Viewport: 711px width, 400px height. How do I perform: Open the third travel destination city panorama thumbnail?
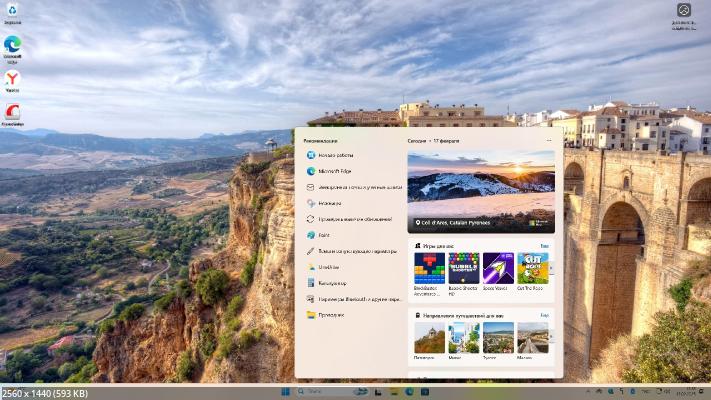498,338
